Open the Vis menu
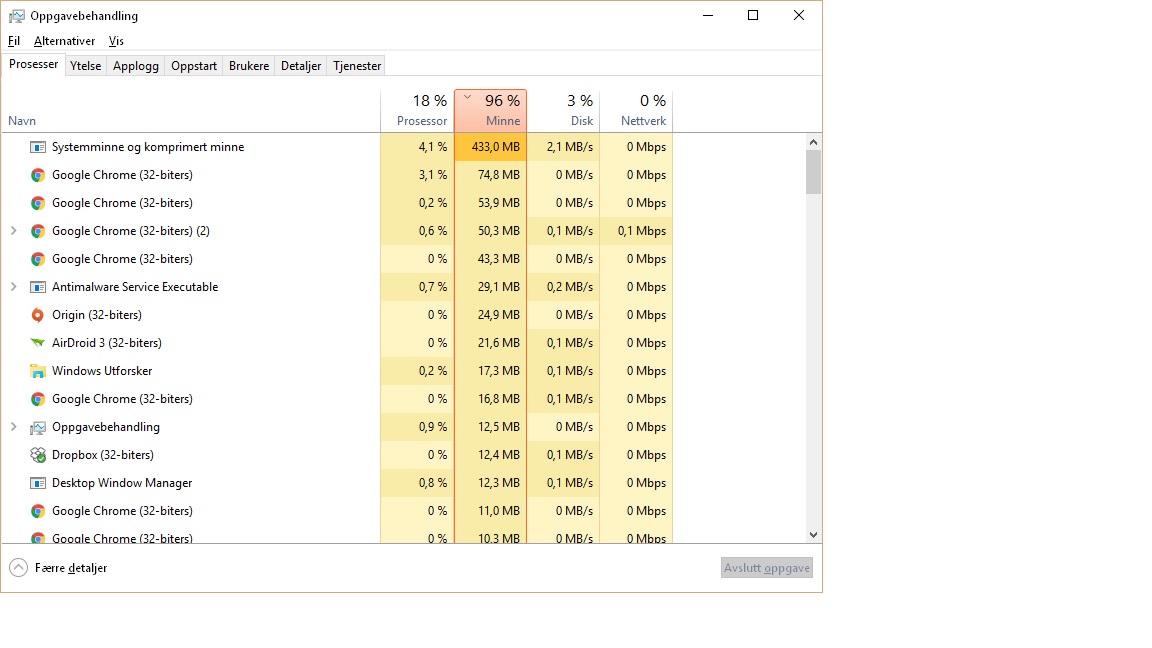This screenshot has height=648, width=1152. pyautogui.click(x=116, y=41)
